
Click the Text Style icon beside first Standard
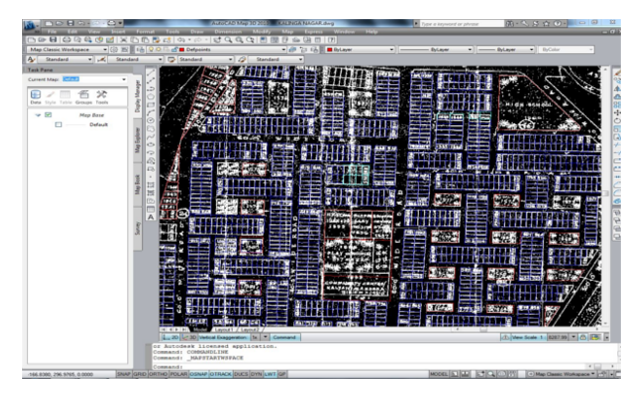pyautogui.click(x=31, y=59)
